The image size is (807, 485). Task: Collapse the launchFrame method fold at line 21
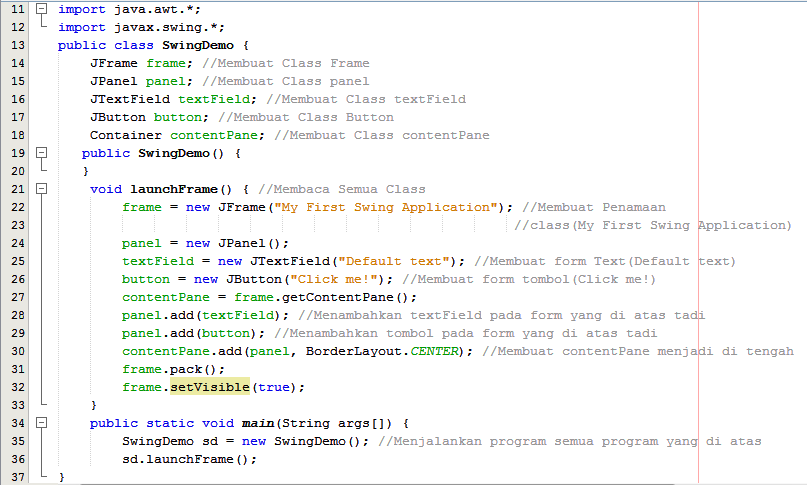[42, 189]
